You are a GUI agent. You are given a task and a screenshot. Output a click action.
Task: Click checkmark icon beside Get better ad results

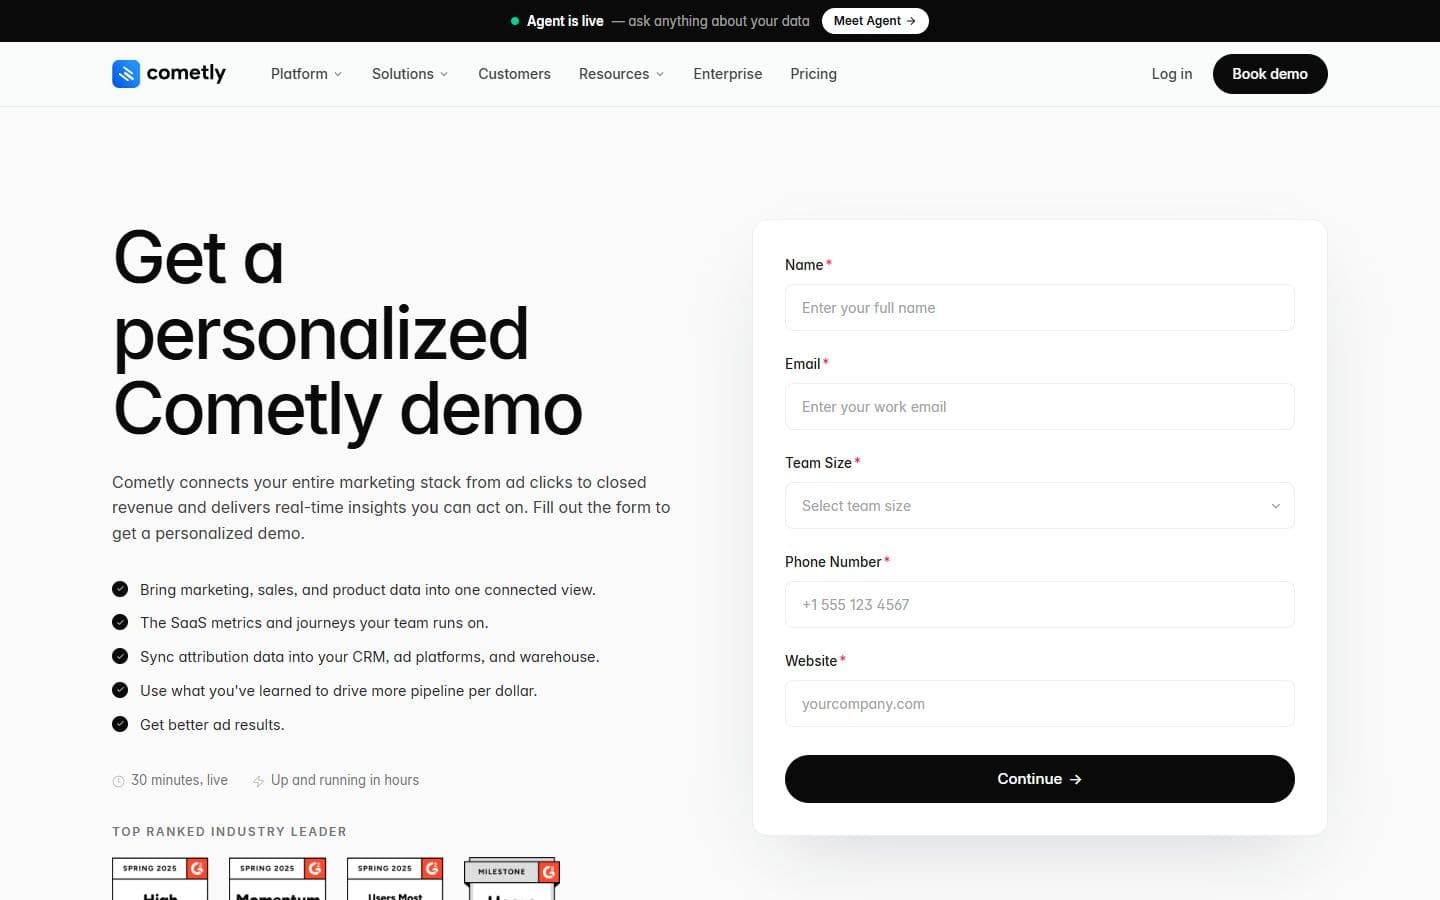coord(120,724)
